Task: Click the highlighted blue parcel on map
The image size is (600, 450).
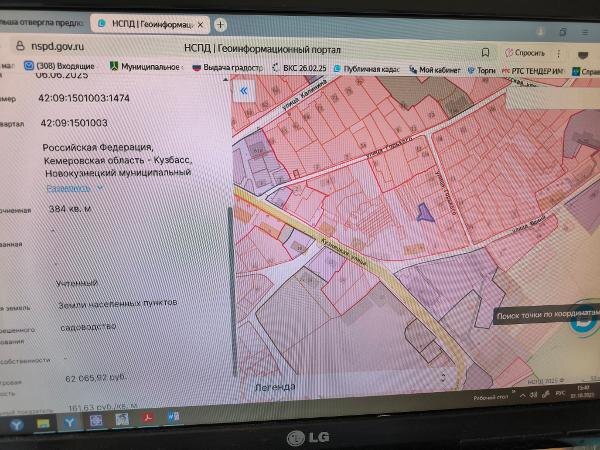Action: coord(424,213)
